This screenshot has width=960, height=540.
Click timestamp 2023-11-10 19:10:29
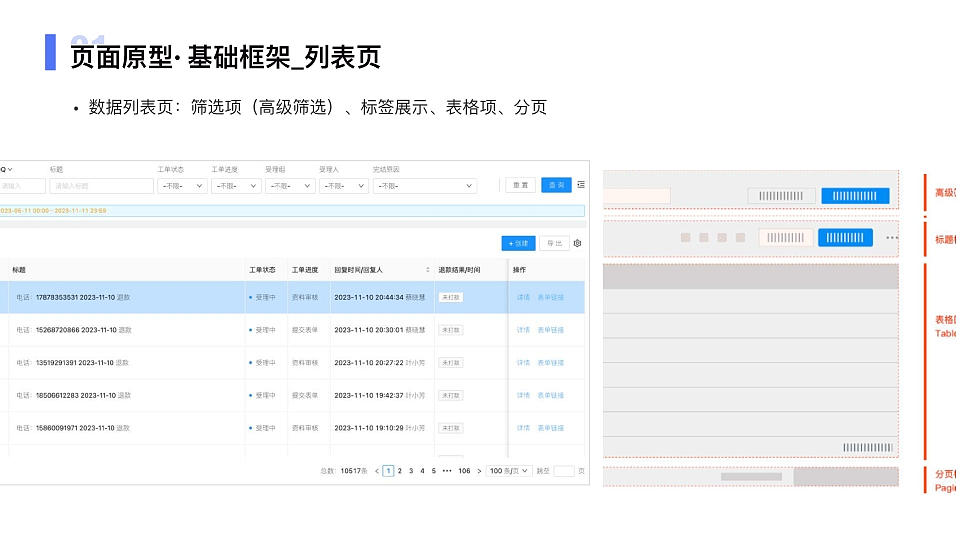point(369,428)
